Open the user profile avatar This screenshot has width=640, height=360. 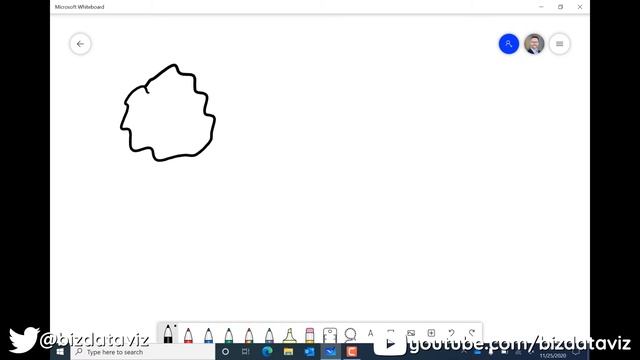534,44
